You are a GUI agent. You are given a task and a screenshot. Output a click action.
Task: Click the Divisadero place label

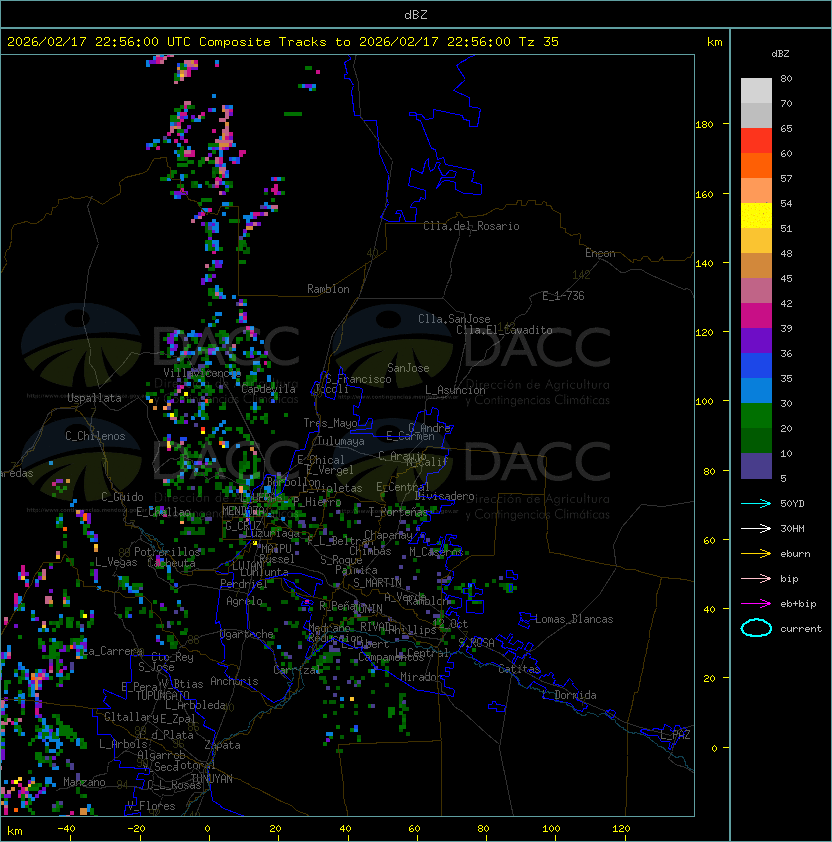tap(445, 496)
